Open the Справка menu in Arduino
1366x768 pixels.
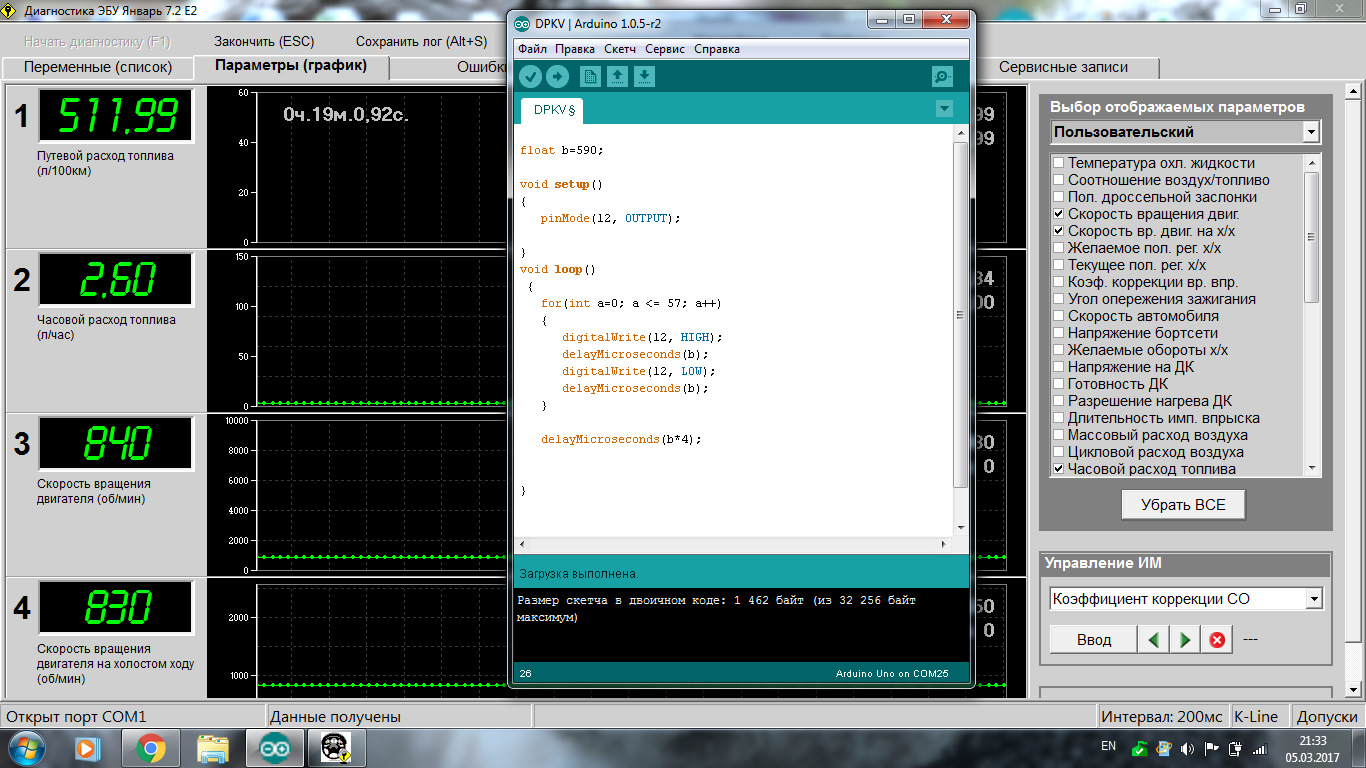coord(717,49)
